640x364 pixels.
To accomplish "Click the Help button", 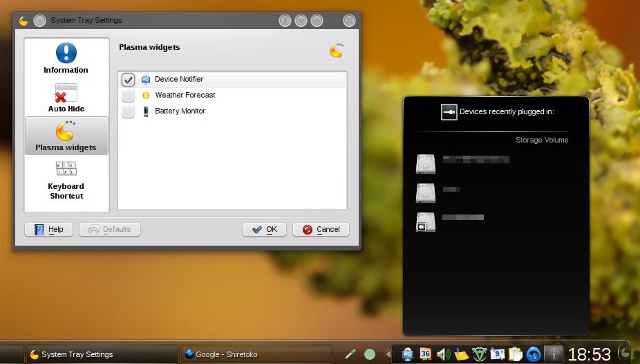I will [49, 230].
